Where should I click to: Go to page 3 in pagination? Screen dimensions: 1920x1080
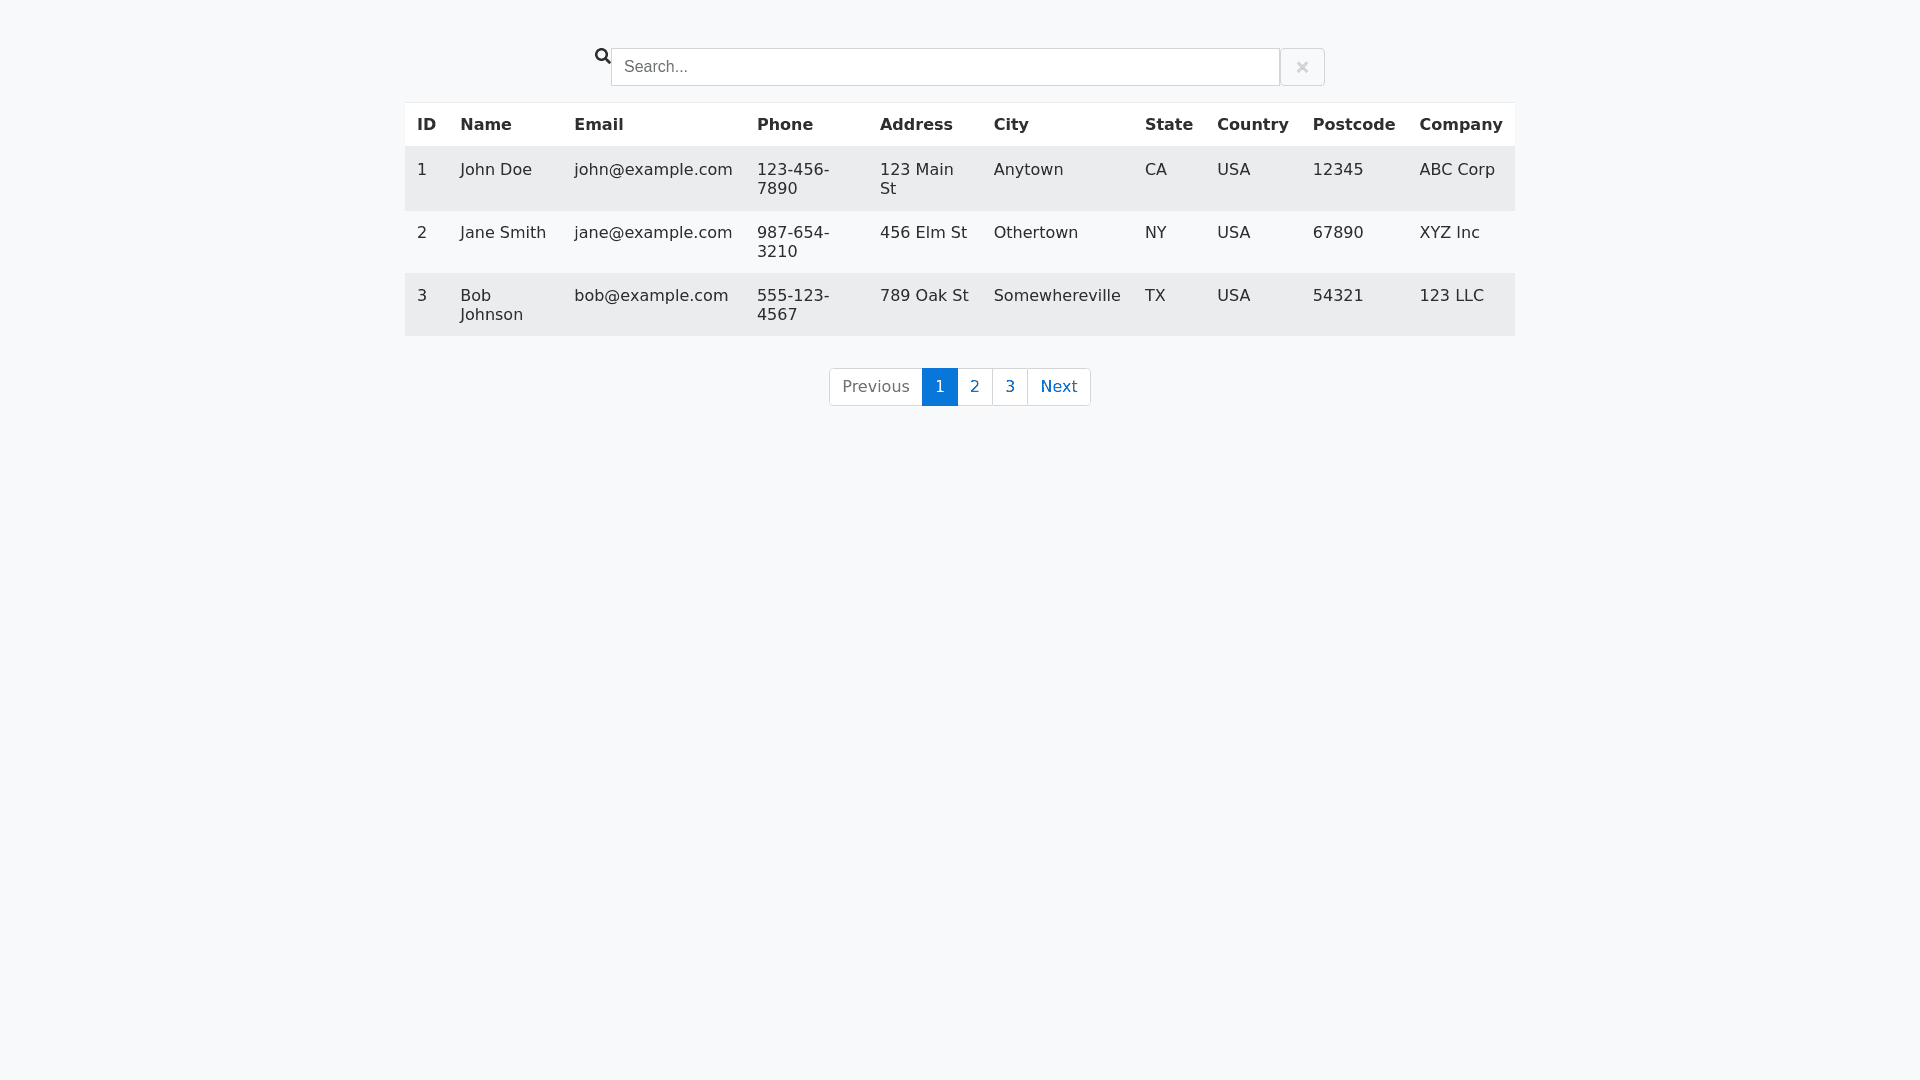point(1009,387)
